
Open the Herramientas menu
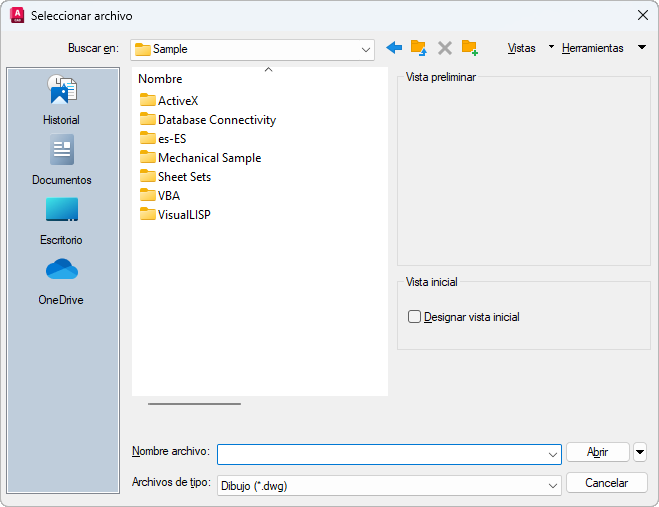coord(593,48)
